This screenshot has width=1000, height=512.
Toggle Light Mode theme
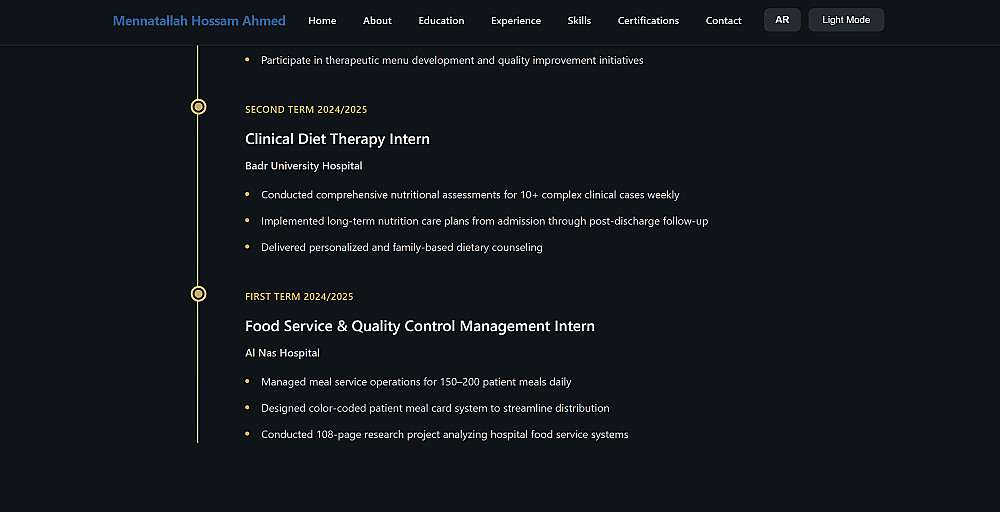click(x=846, y=20)
